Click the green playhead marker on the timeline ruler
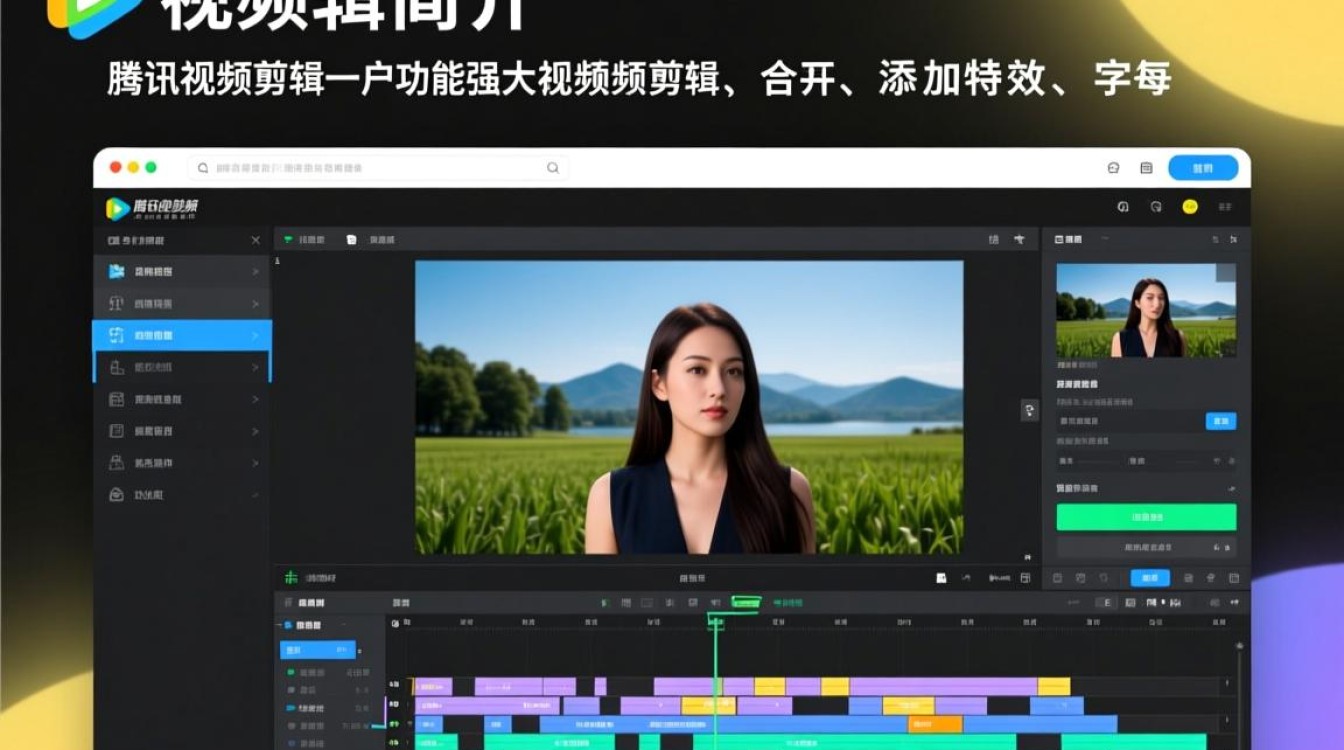The width and height of the screenshot is (1344, 750). (x=715, y=622)
